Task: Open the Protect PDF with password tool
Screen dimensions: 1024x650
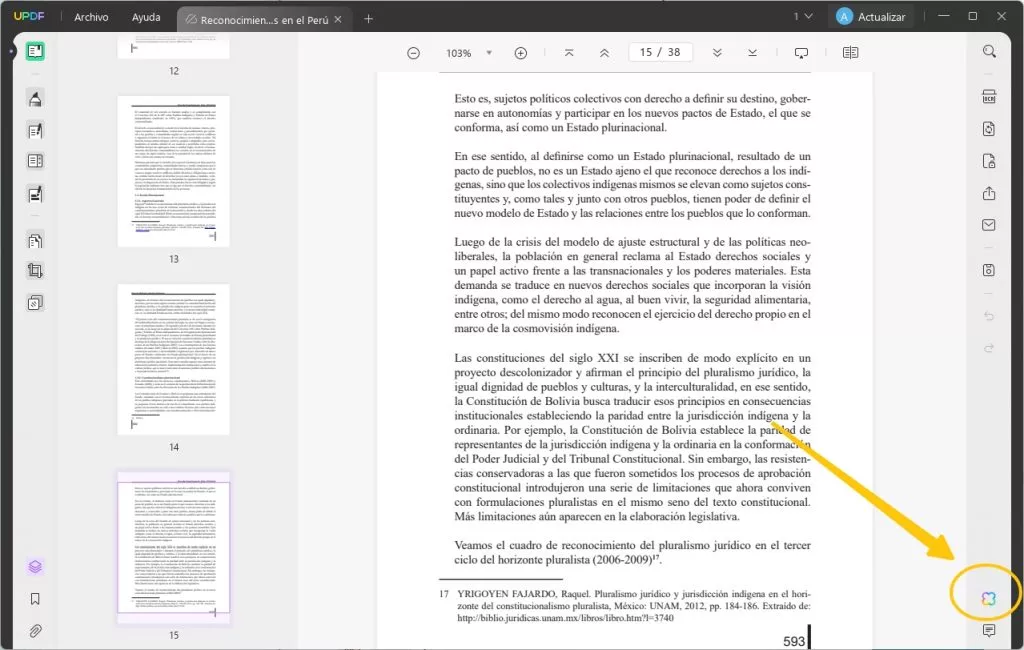Action: (989, 161)
